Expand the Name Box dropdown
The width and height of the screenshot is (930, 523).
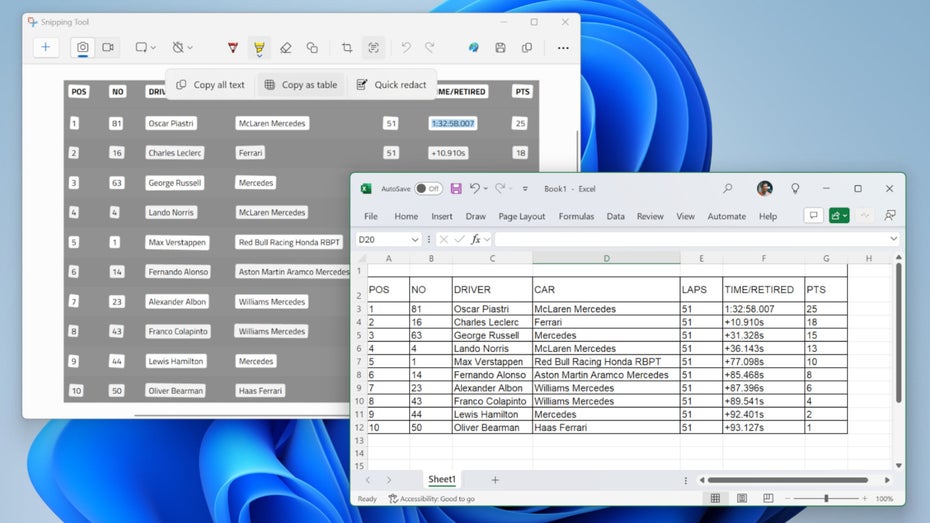(415, 239)
